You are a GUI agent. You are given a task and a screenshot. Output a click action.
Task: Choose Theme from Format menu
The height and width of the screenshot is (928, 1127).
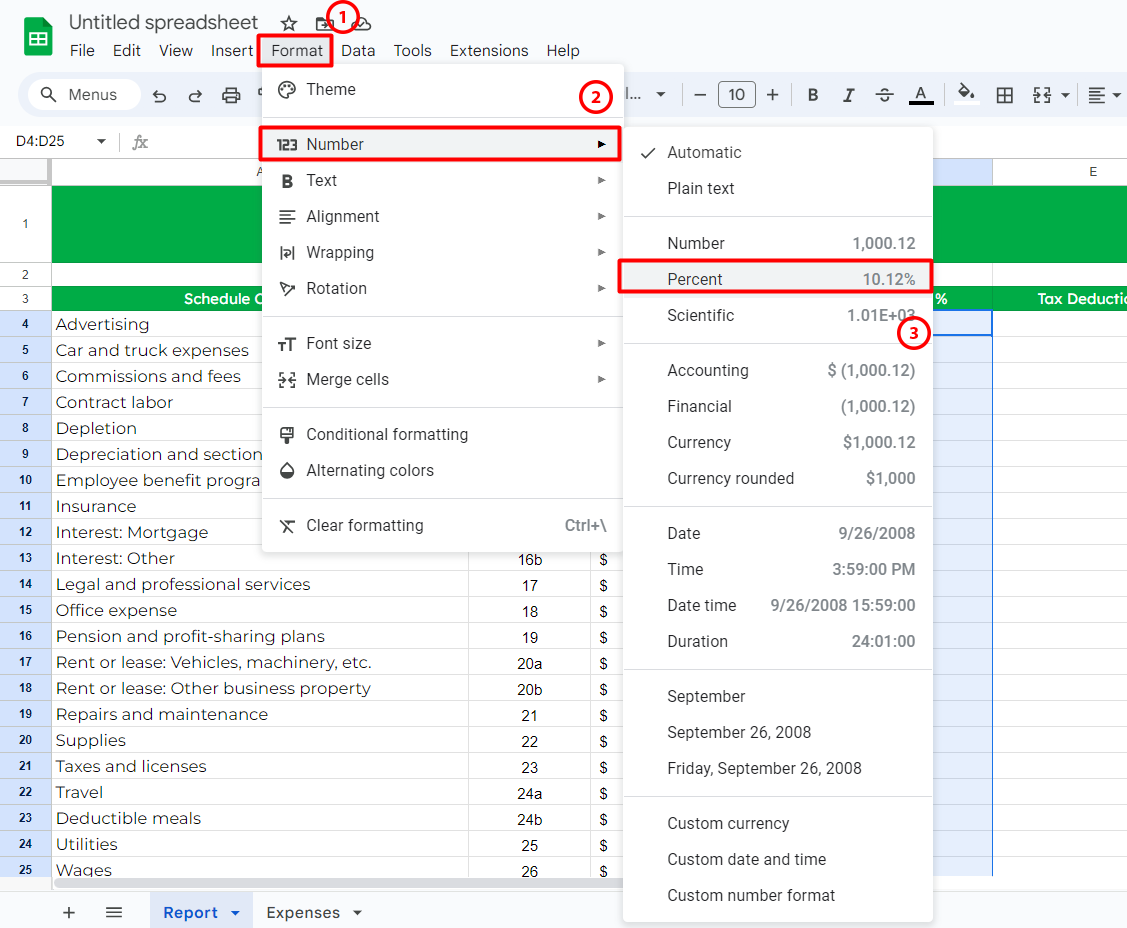click(442, 90)
